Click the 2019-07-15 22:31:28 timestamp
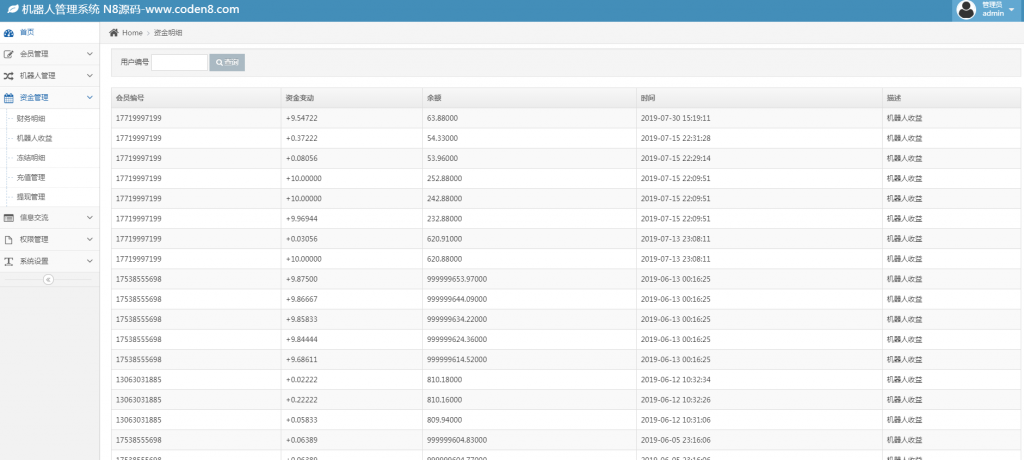This screenshot has width=1024, height=460. pyautogui.click(x=675, y=139)
